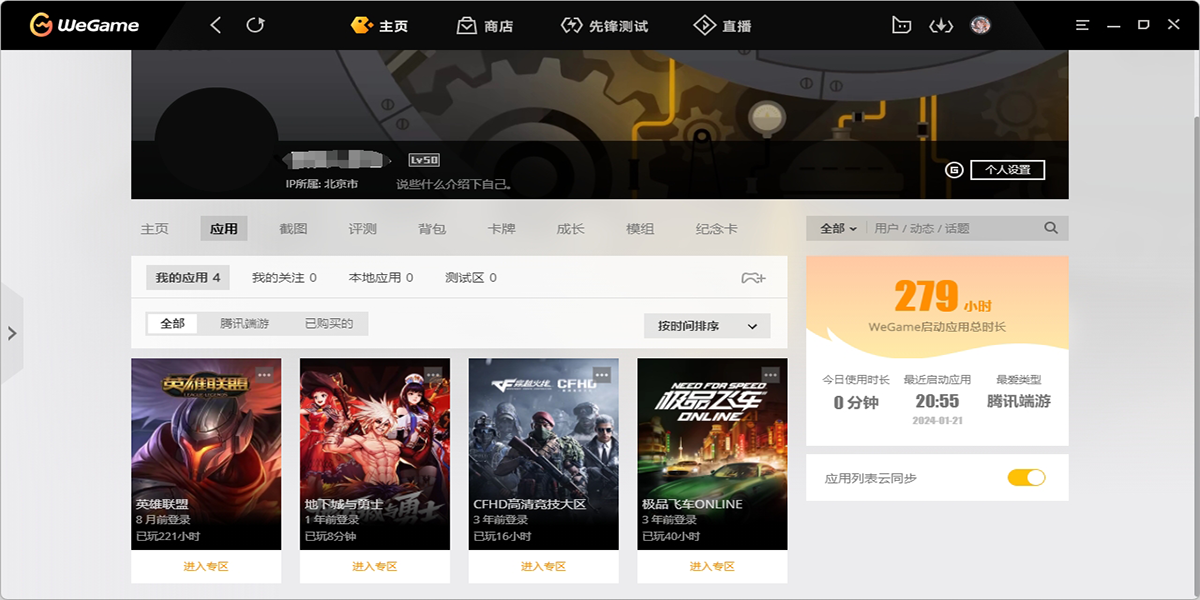Viewport: 1200px width, 600px height.
Task: Click the add-game gamepad icon
Action: click(x=753, y=278)
